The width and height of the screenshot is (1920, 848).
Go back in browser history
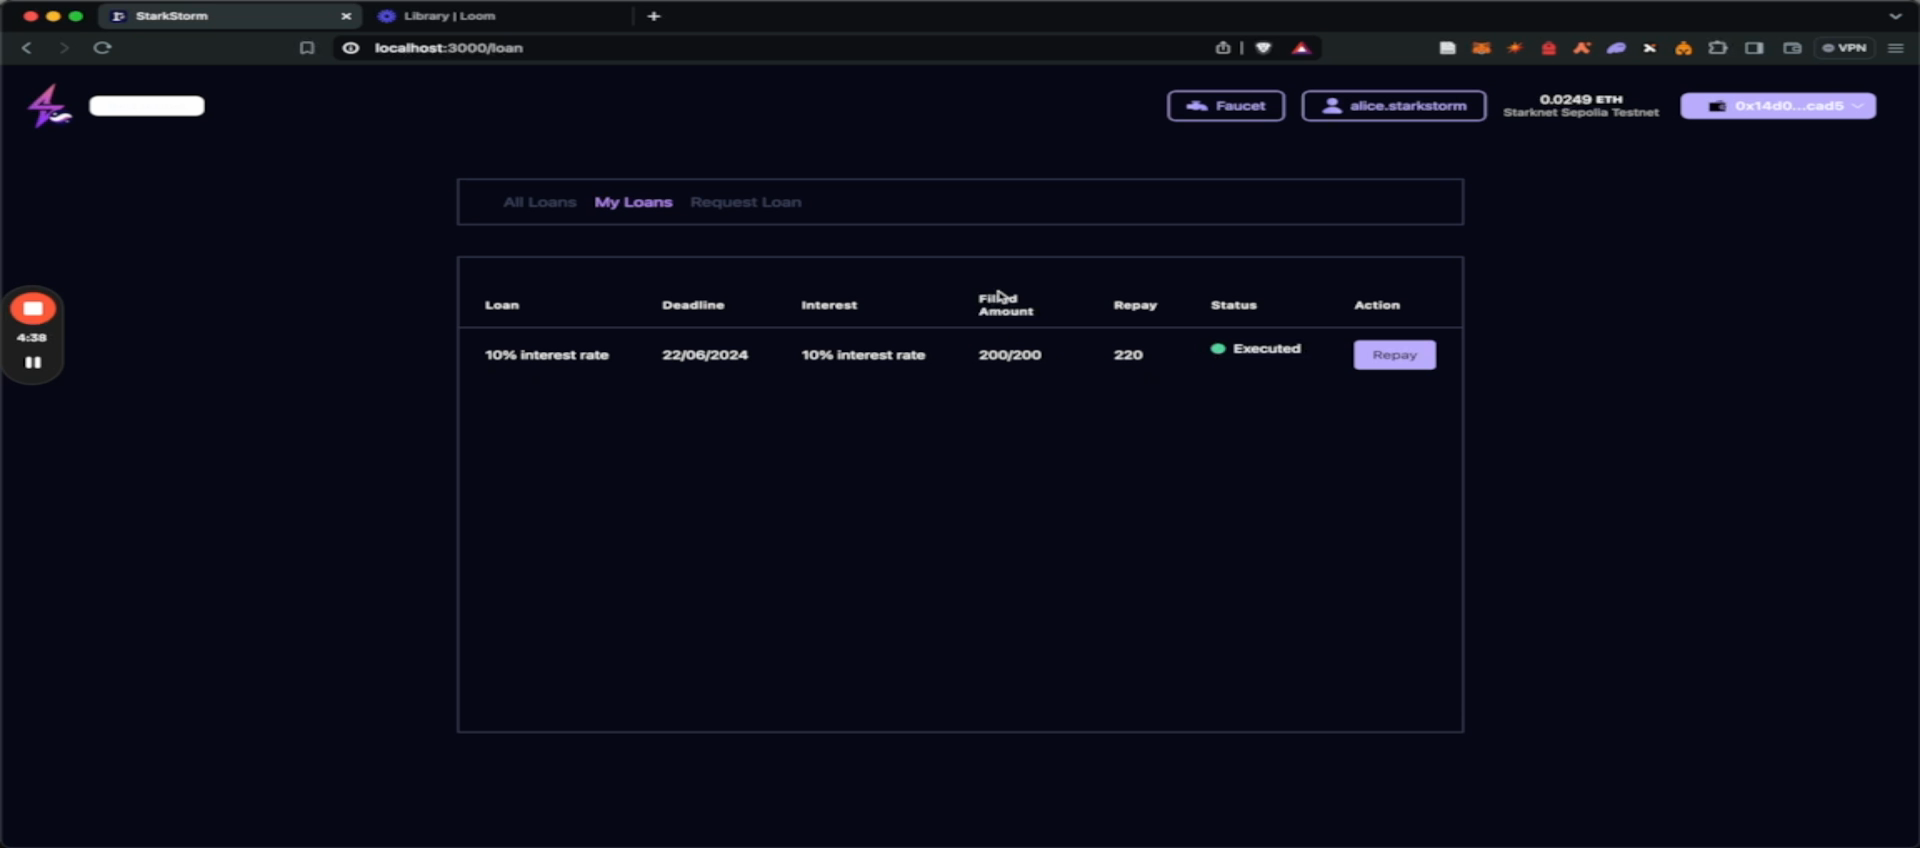(27, 48)
